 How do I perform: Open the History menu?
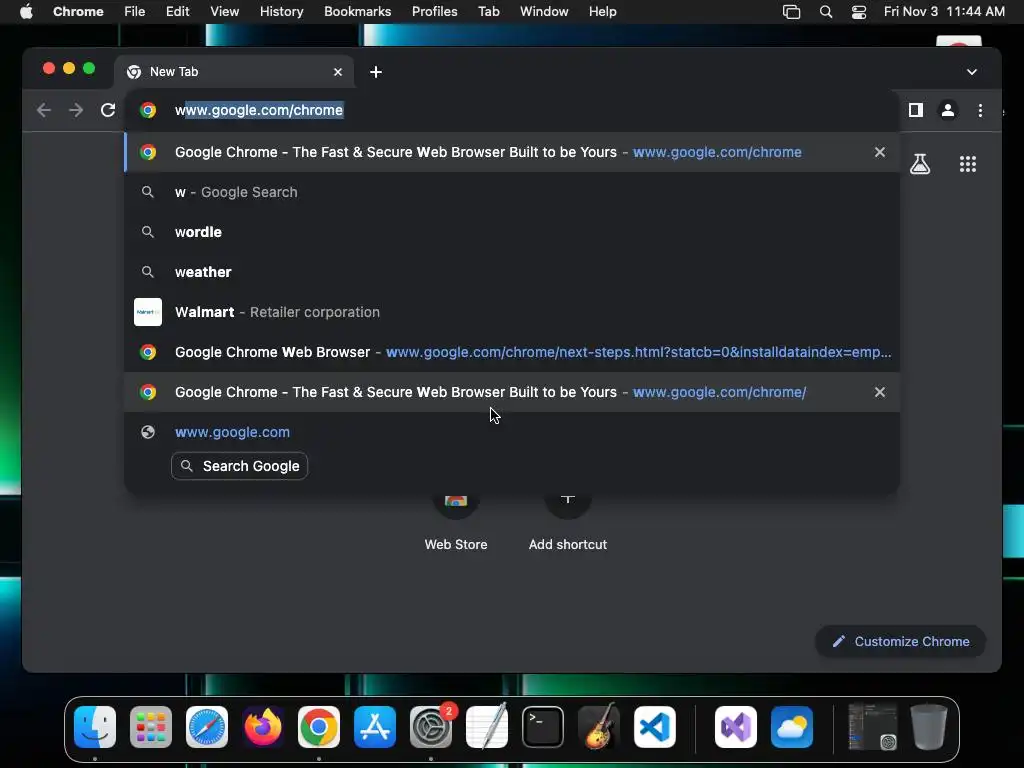(x=281, y=12)
